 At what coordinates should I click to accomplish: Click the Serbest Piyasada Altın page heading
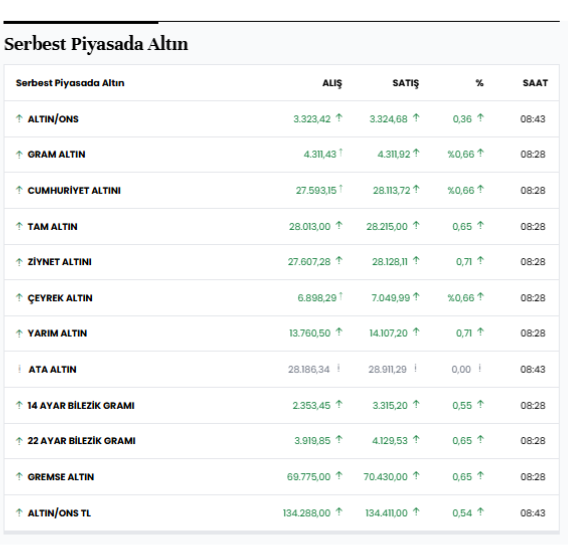pyautogui.click(x=96, y=44)
